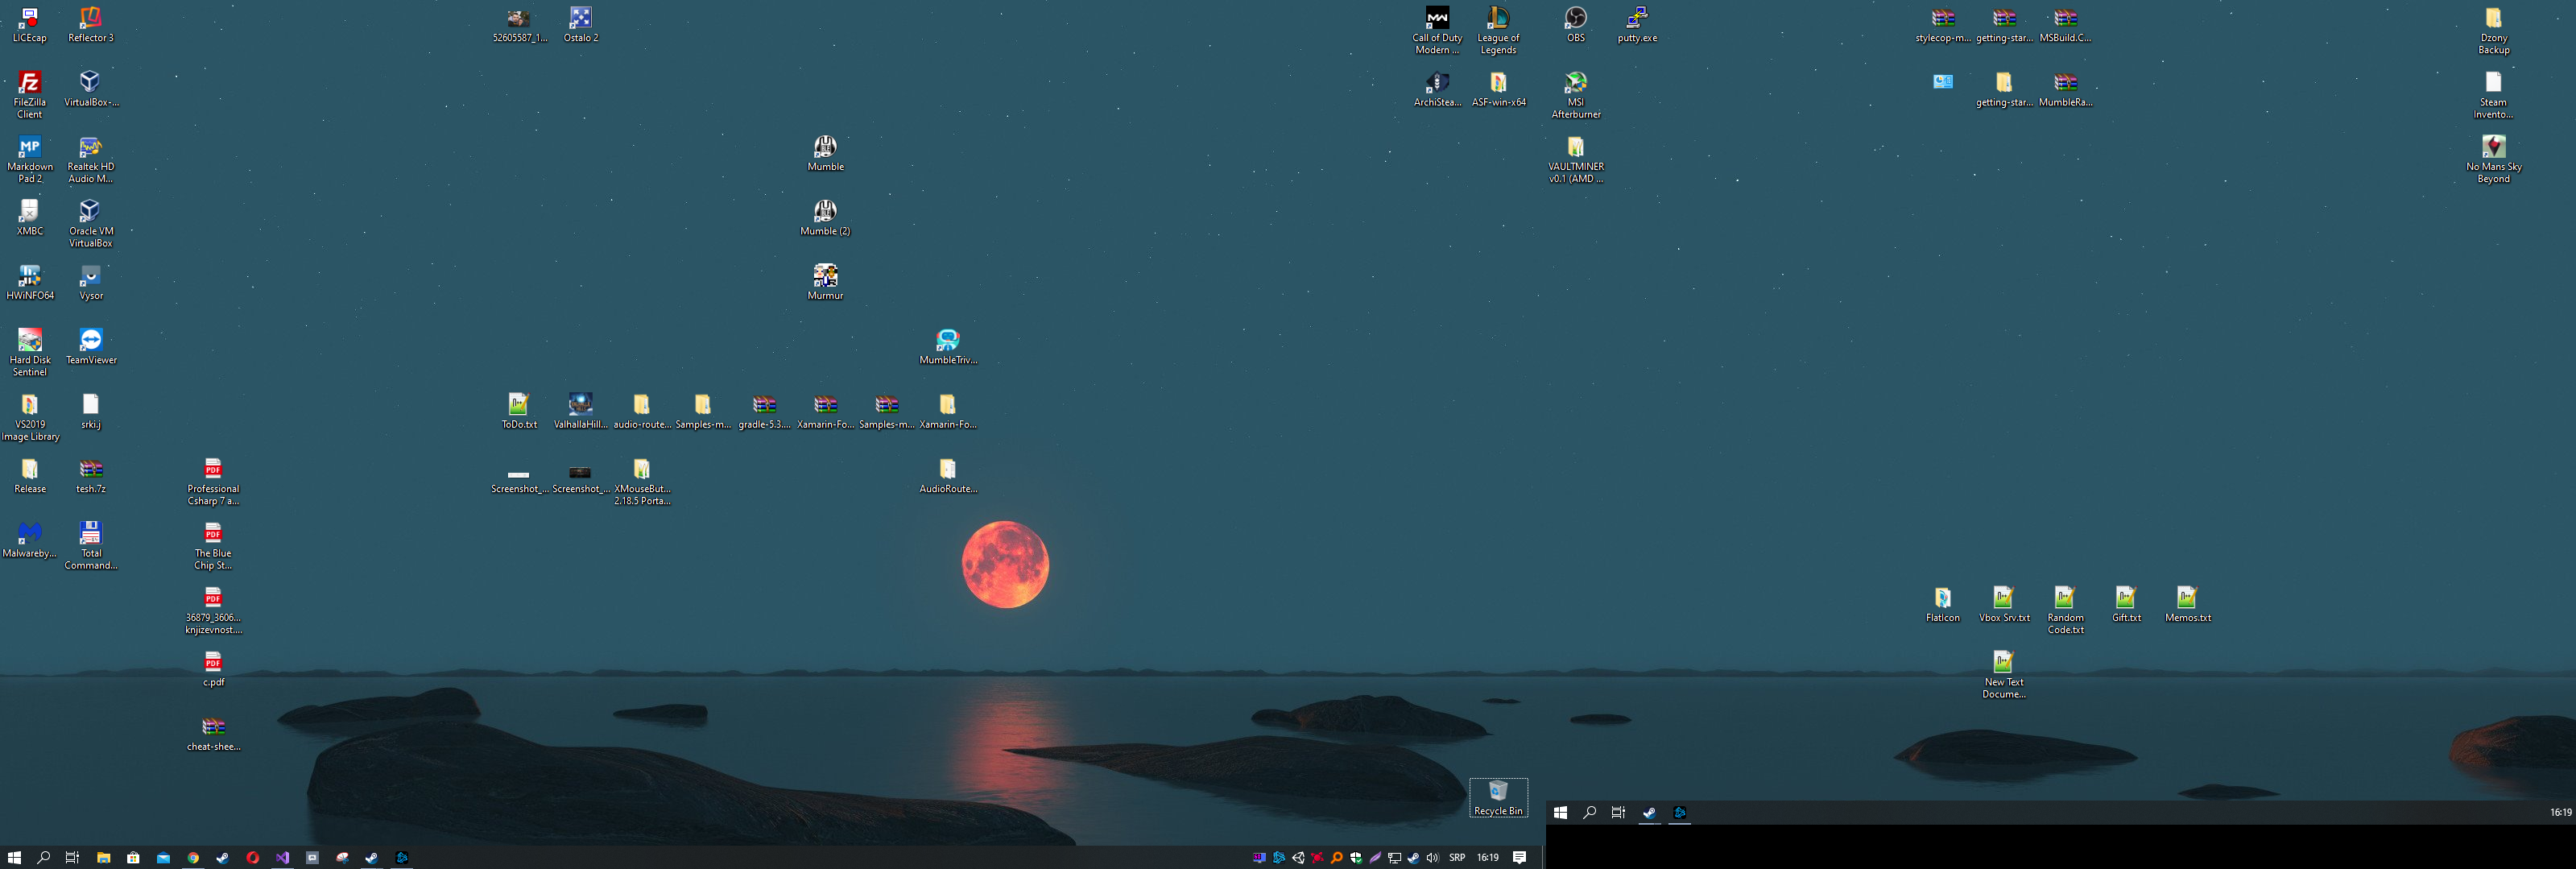Select the audio-route folder icon
This screenshot has height=869, width=2576.
coord(641,411)
